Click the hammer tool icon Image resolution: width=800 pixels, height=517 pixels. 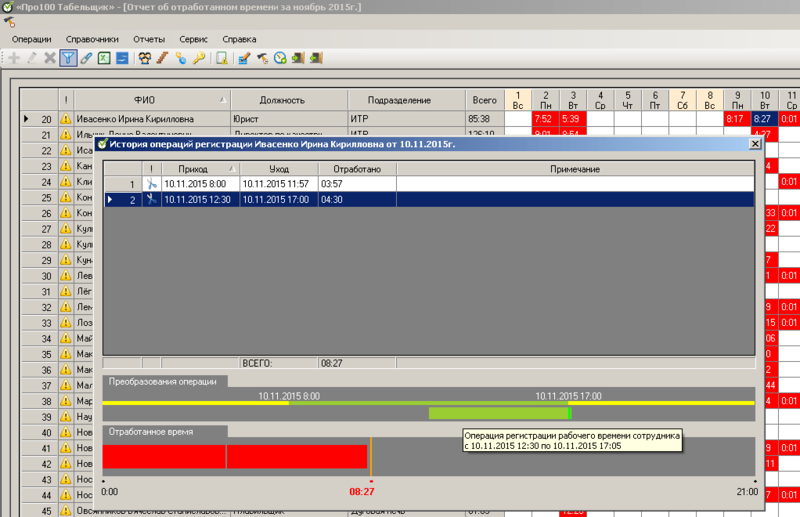[262, 58]
